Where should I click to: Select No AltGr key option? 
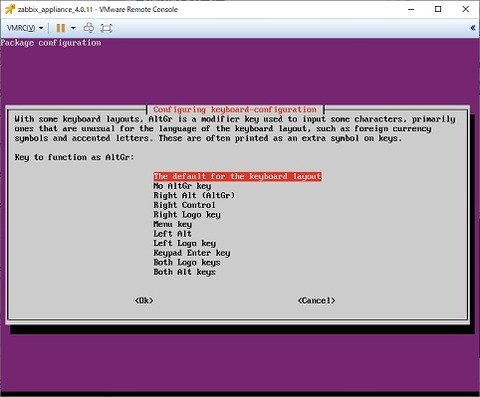[x=182, y=186]
